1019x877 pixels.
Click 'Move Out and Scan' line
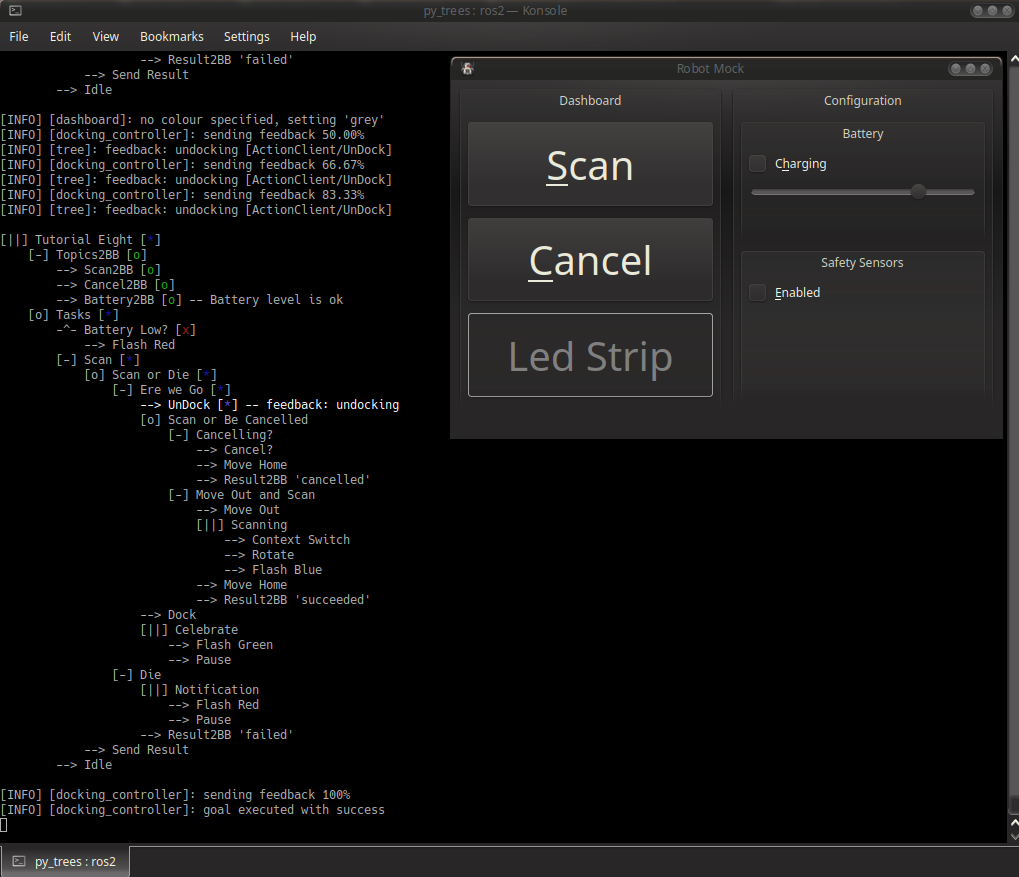coord(242,495)
